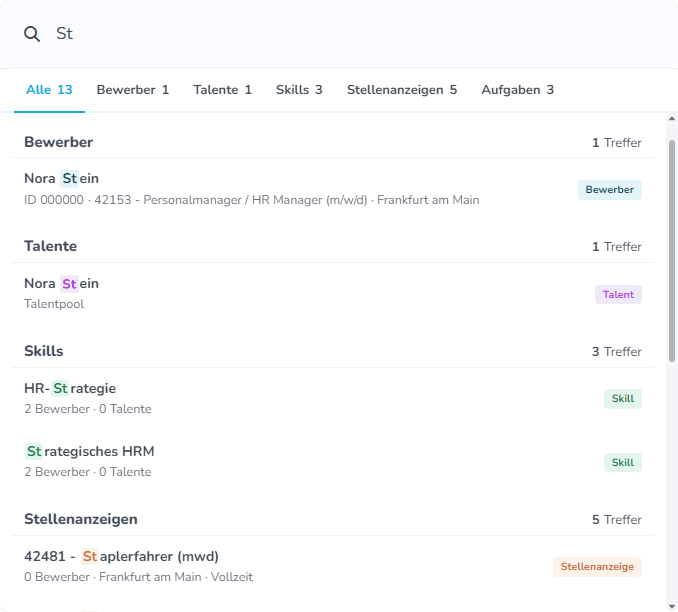678x612 pixels.
Task: Click the scrollbar up arrow
Action: pyautogui.click(x=672, y=119)
